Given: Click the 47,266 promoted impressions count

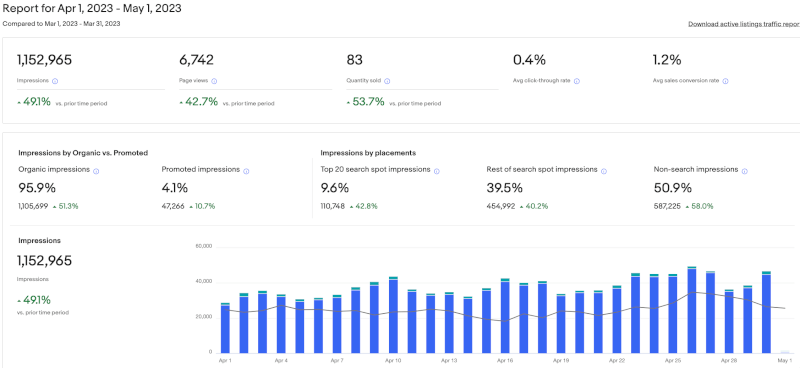Looking at the screenshot, I should pos(173,207).
